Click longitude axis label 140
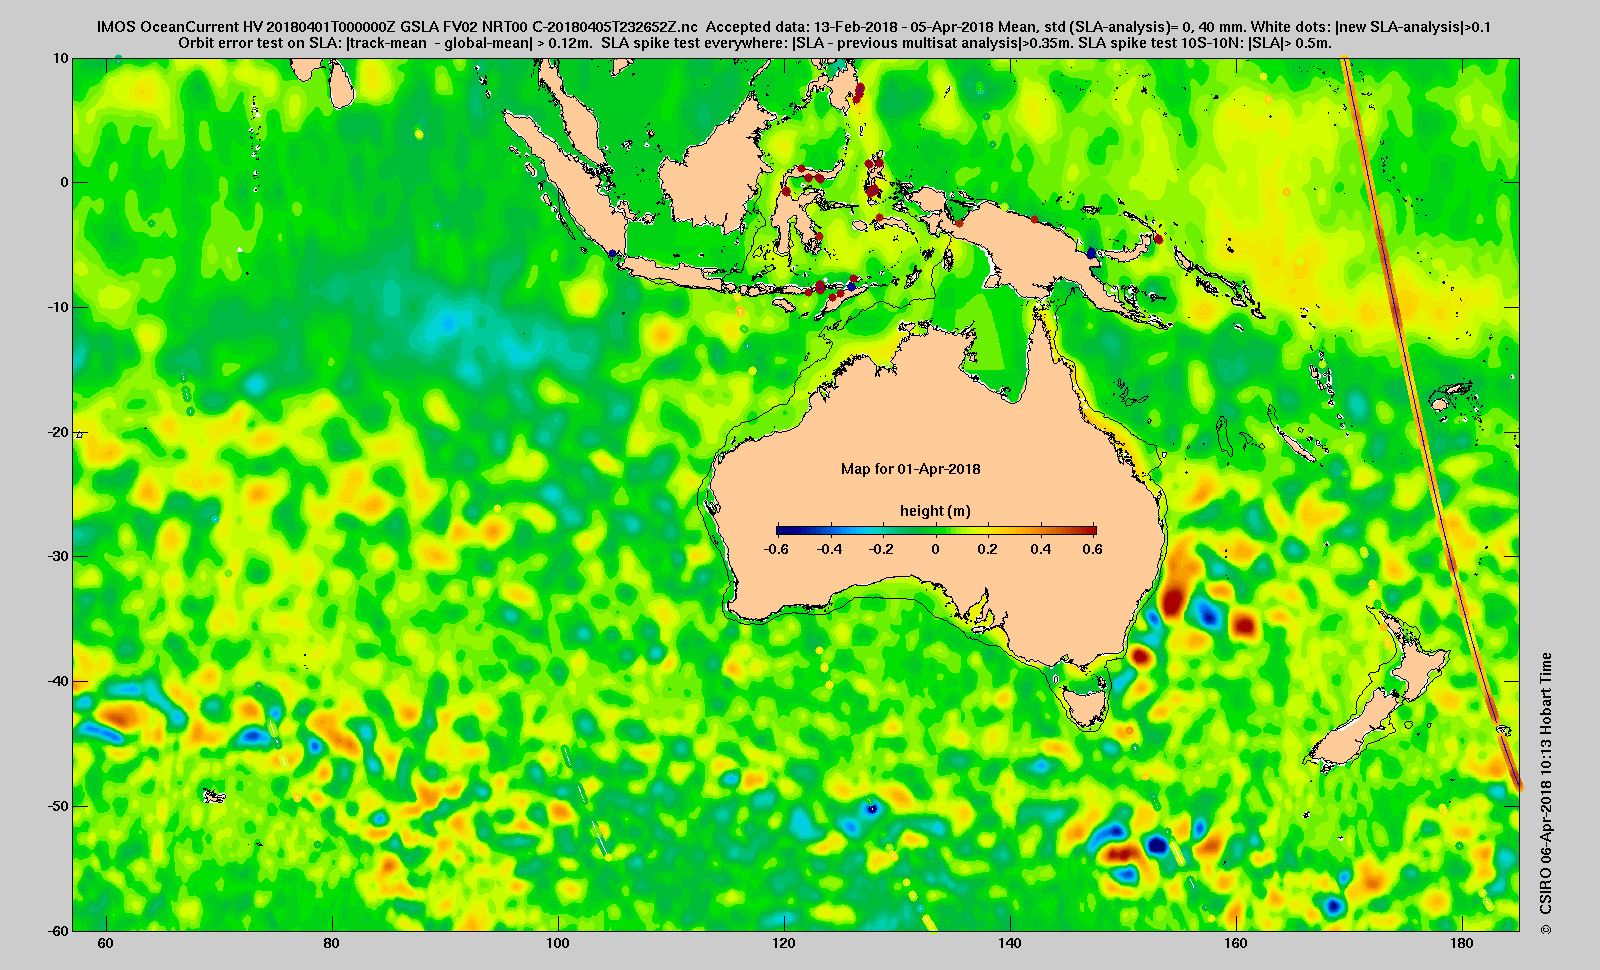Viewport: 1600px width, 970px height. pyautogui.click(x=1010, y=943)
